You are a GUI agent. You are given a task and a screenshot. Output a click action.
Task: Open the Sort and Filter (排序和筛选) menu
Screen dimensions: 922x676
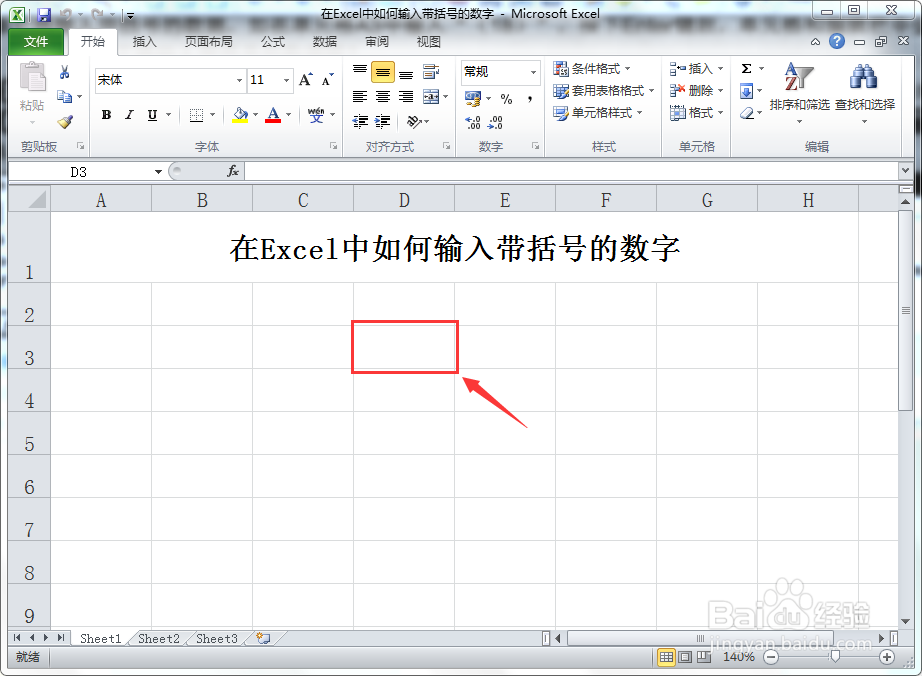pos(799,93)
